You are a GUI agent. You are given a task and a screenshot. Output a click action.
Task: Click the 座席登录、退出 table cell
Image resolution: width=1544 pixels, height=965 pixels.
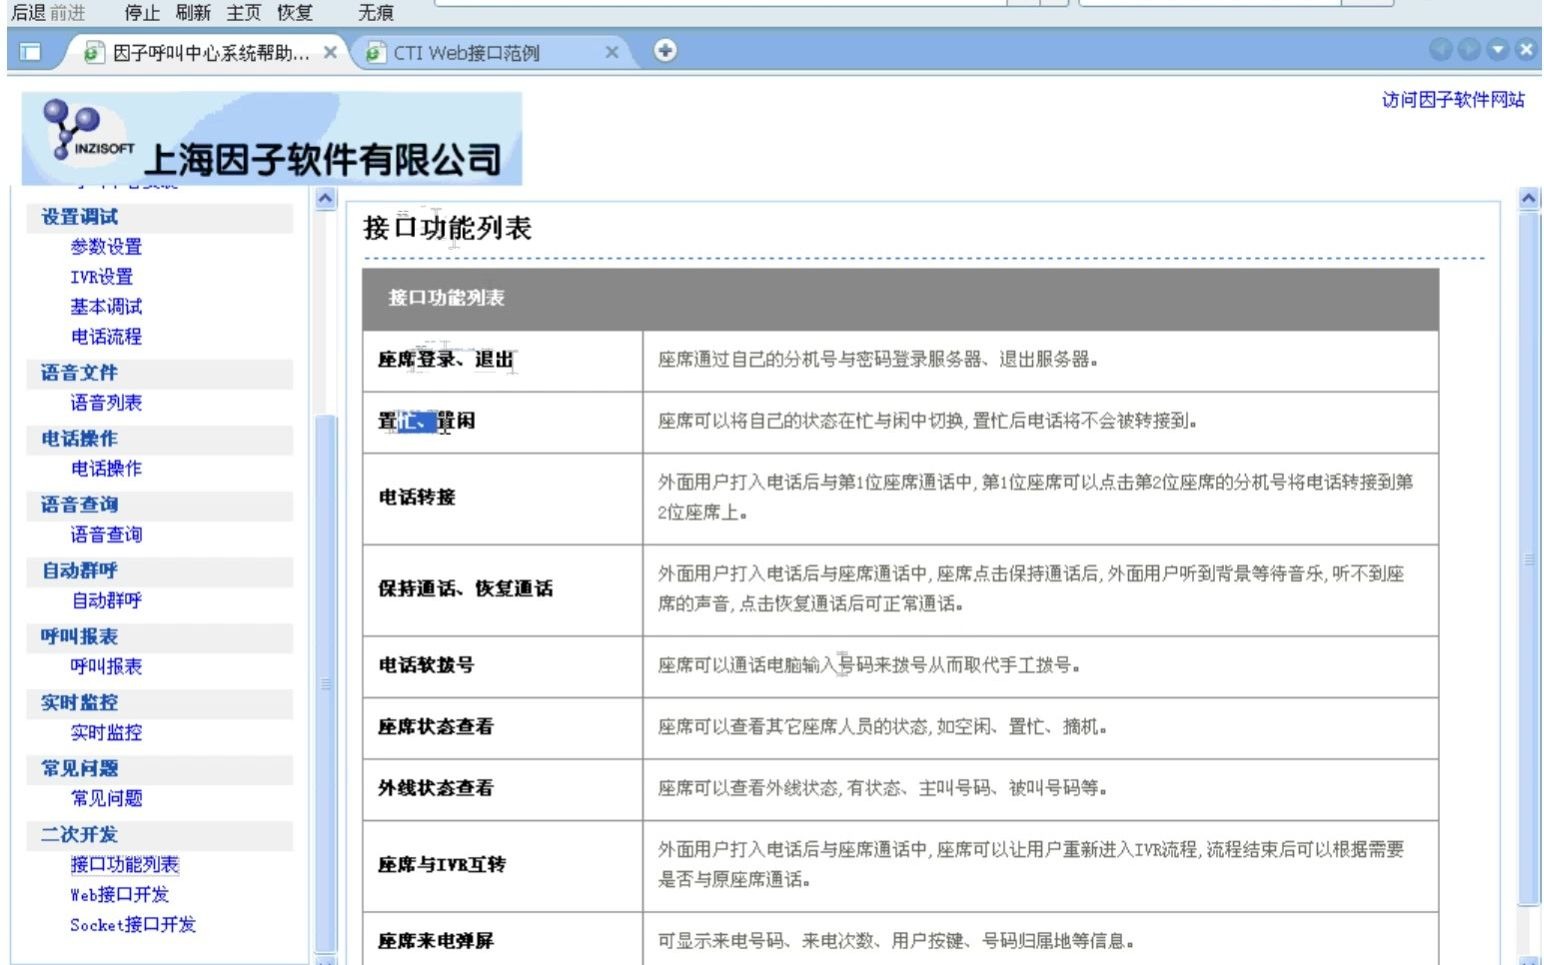click(x=502, y=360)
